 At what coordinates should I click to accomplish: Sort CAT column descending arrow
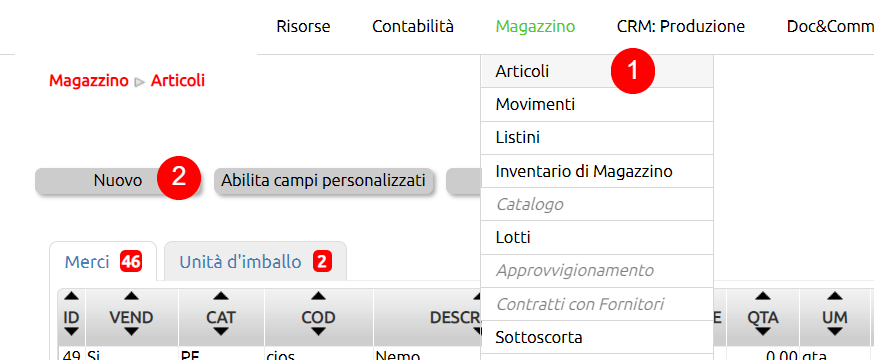(x=221, y=332)
